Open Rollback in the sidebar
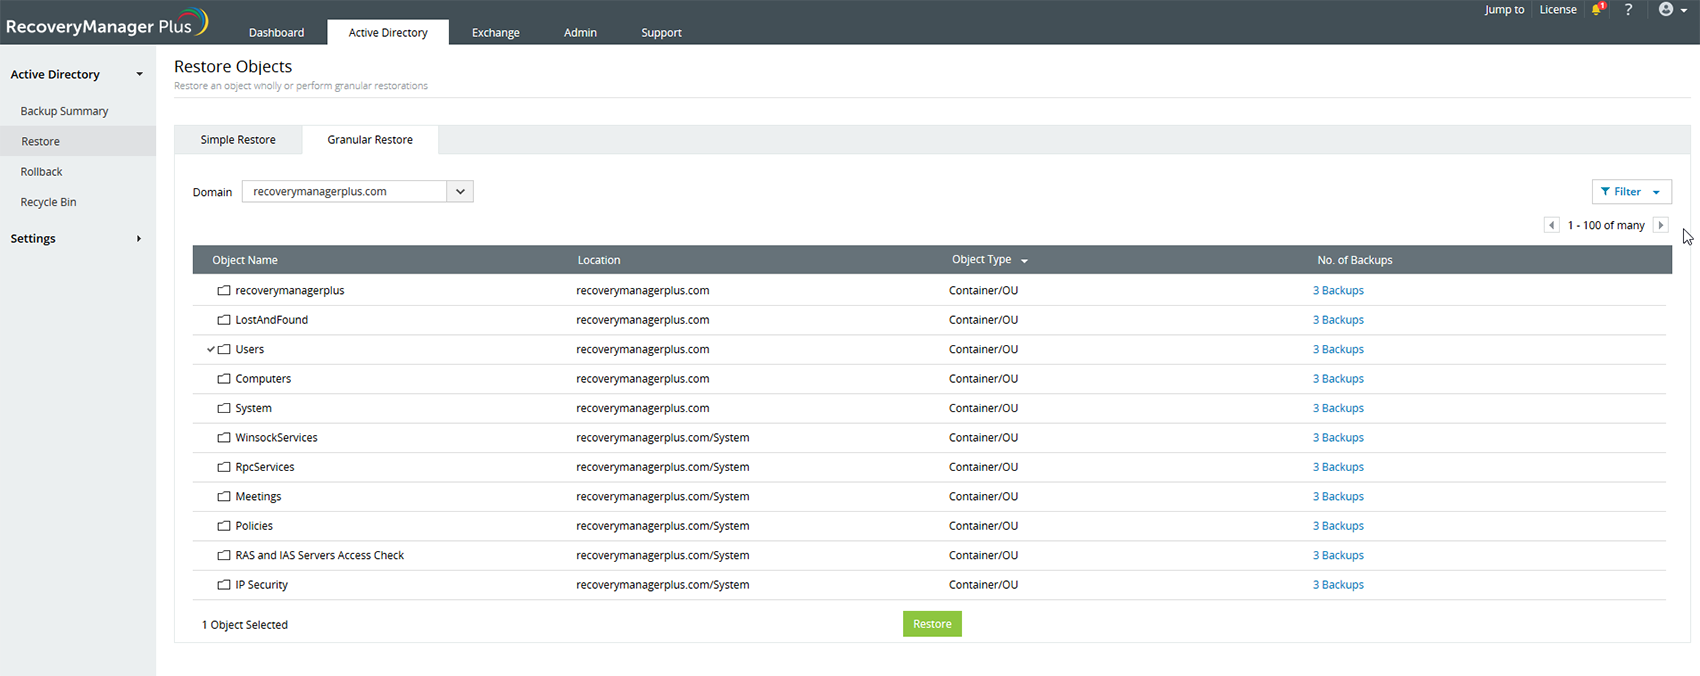The image size is (1700, 676). coord(42,172)
